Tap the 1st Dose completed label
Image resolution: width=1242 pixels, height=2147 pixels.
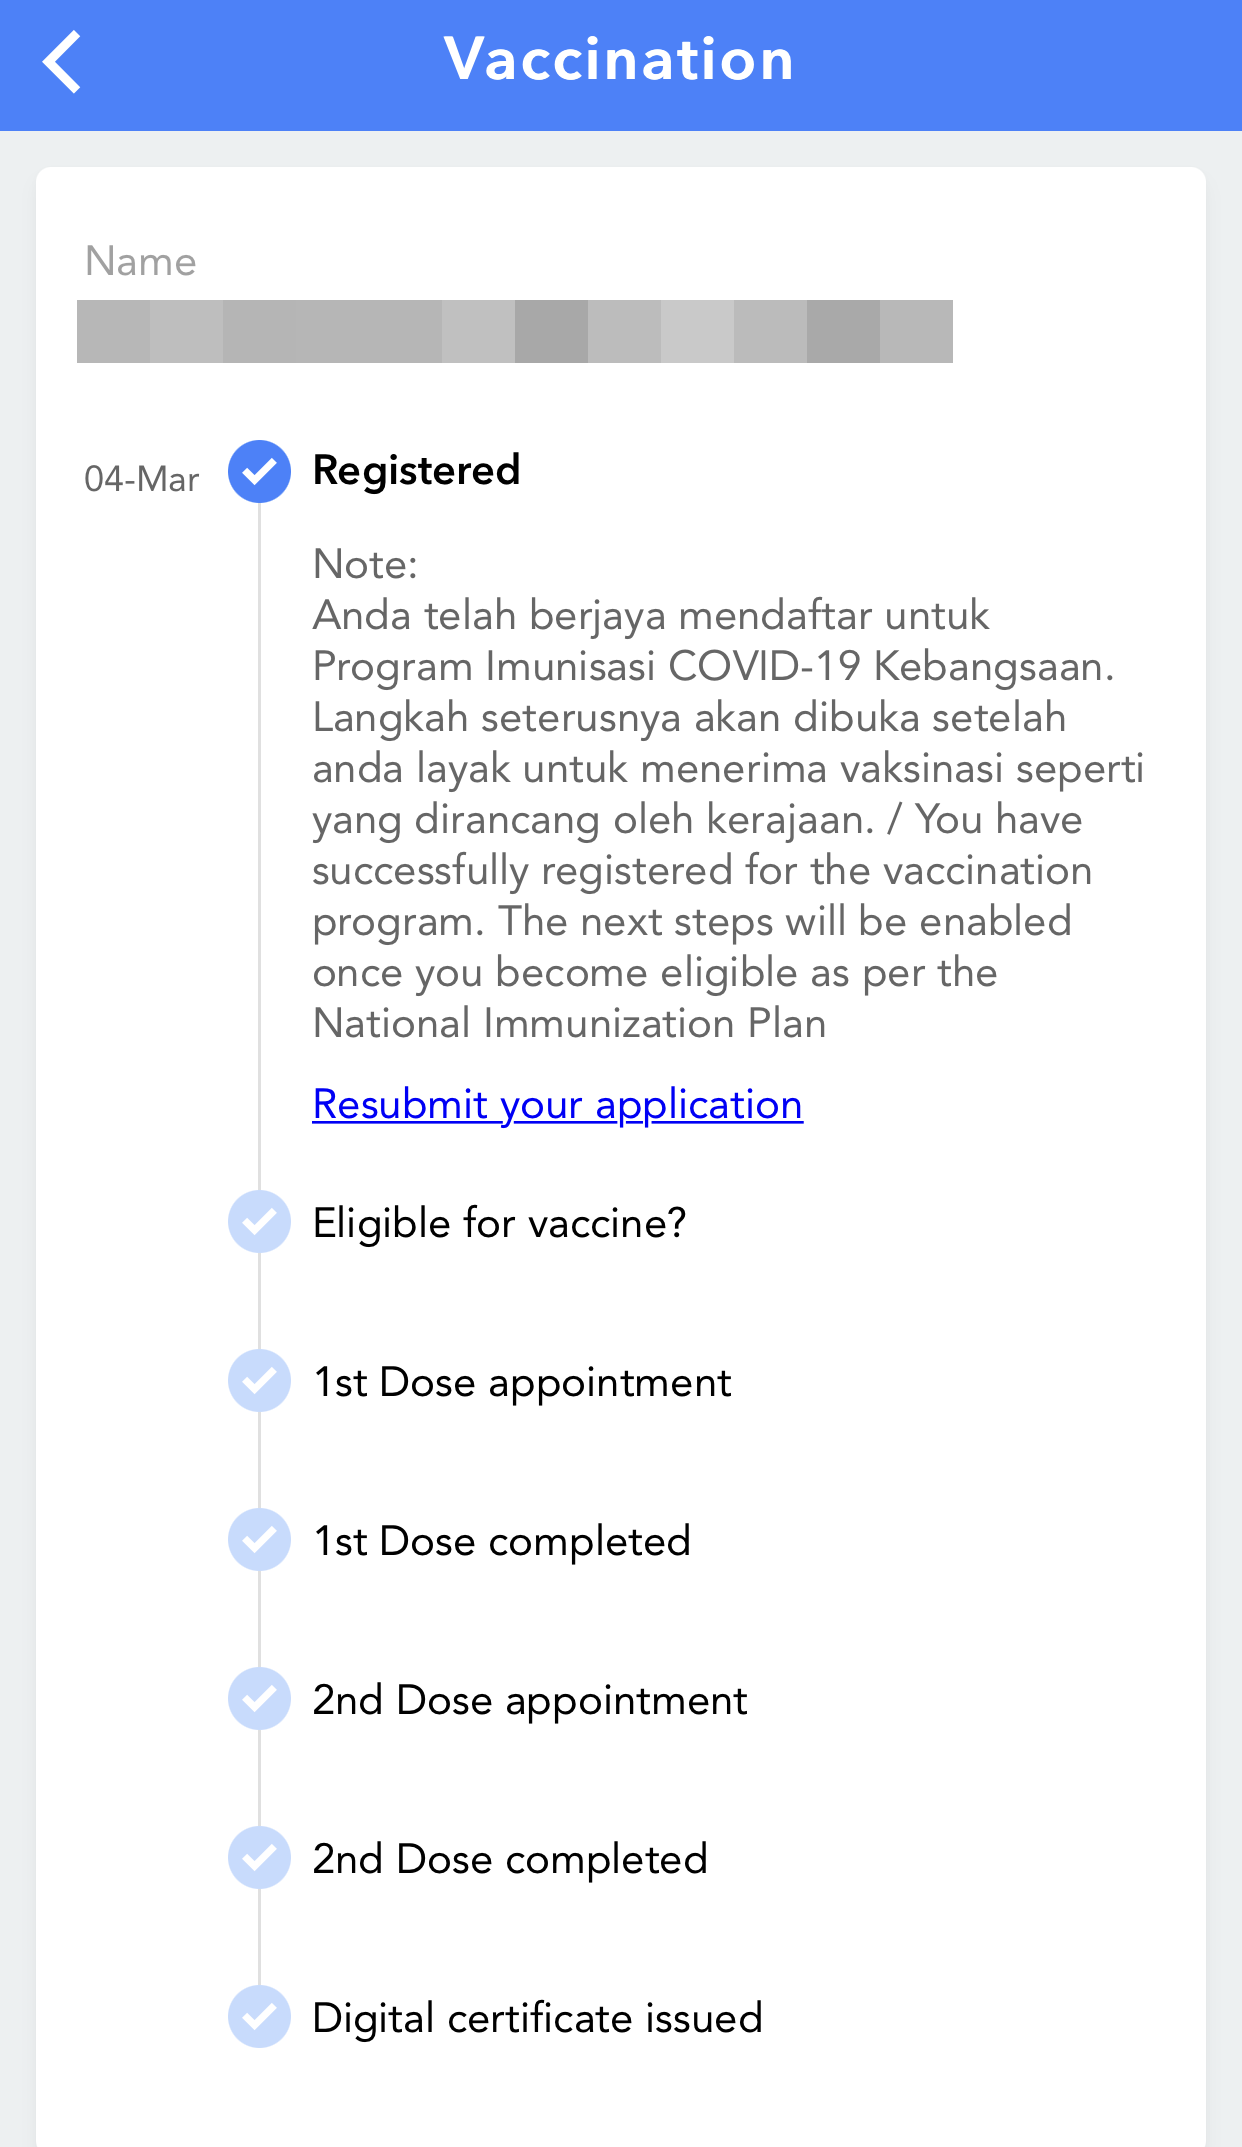point(501,1541)
